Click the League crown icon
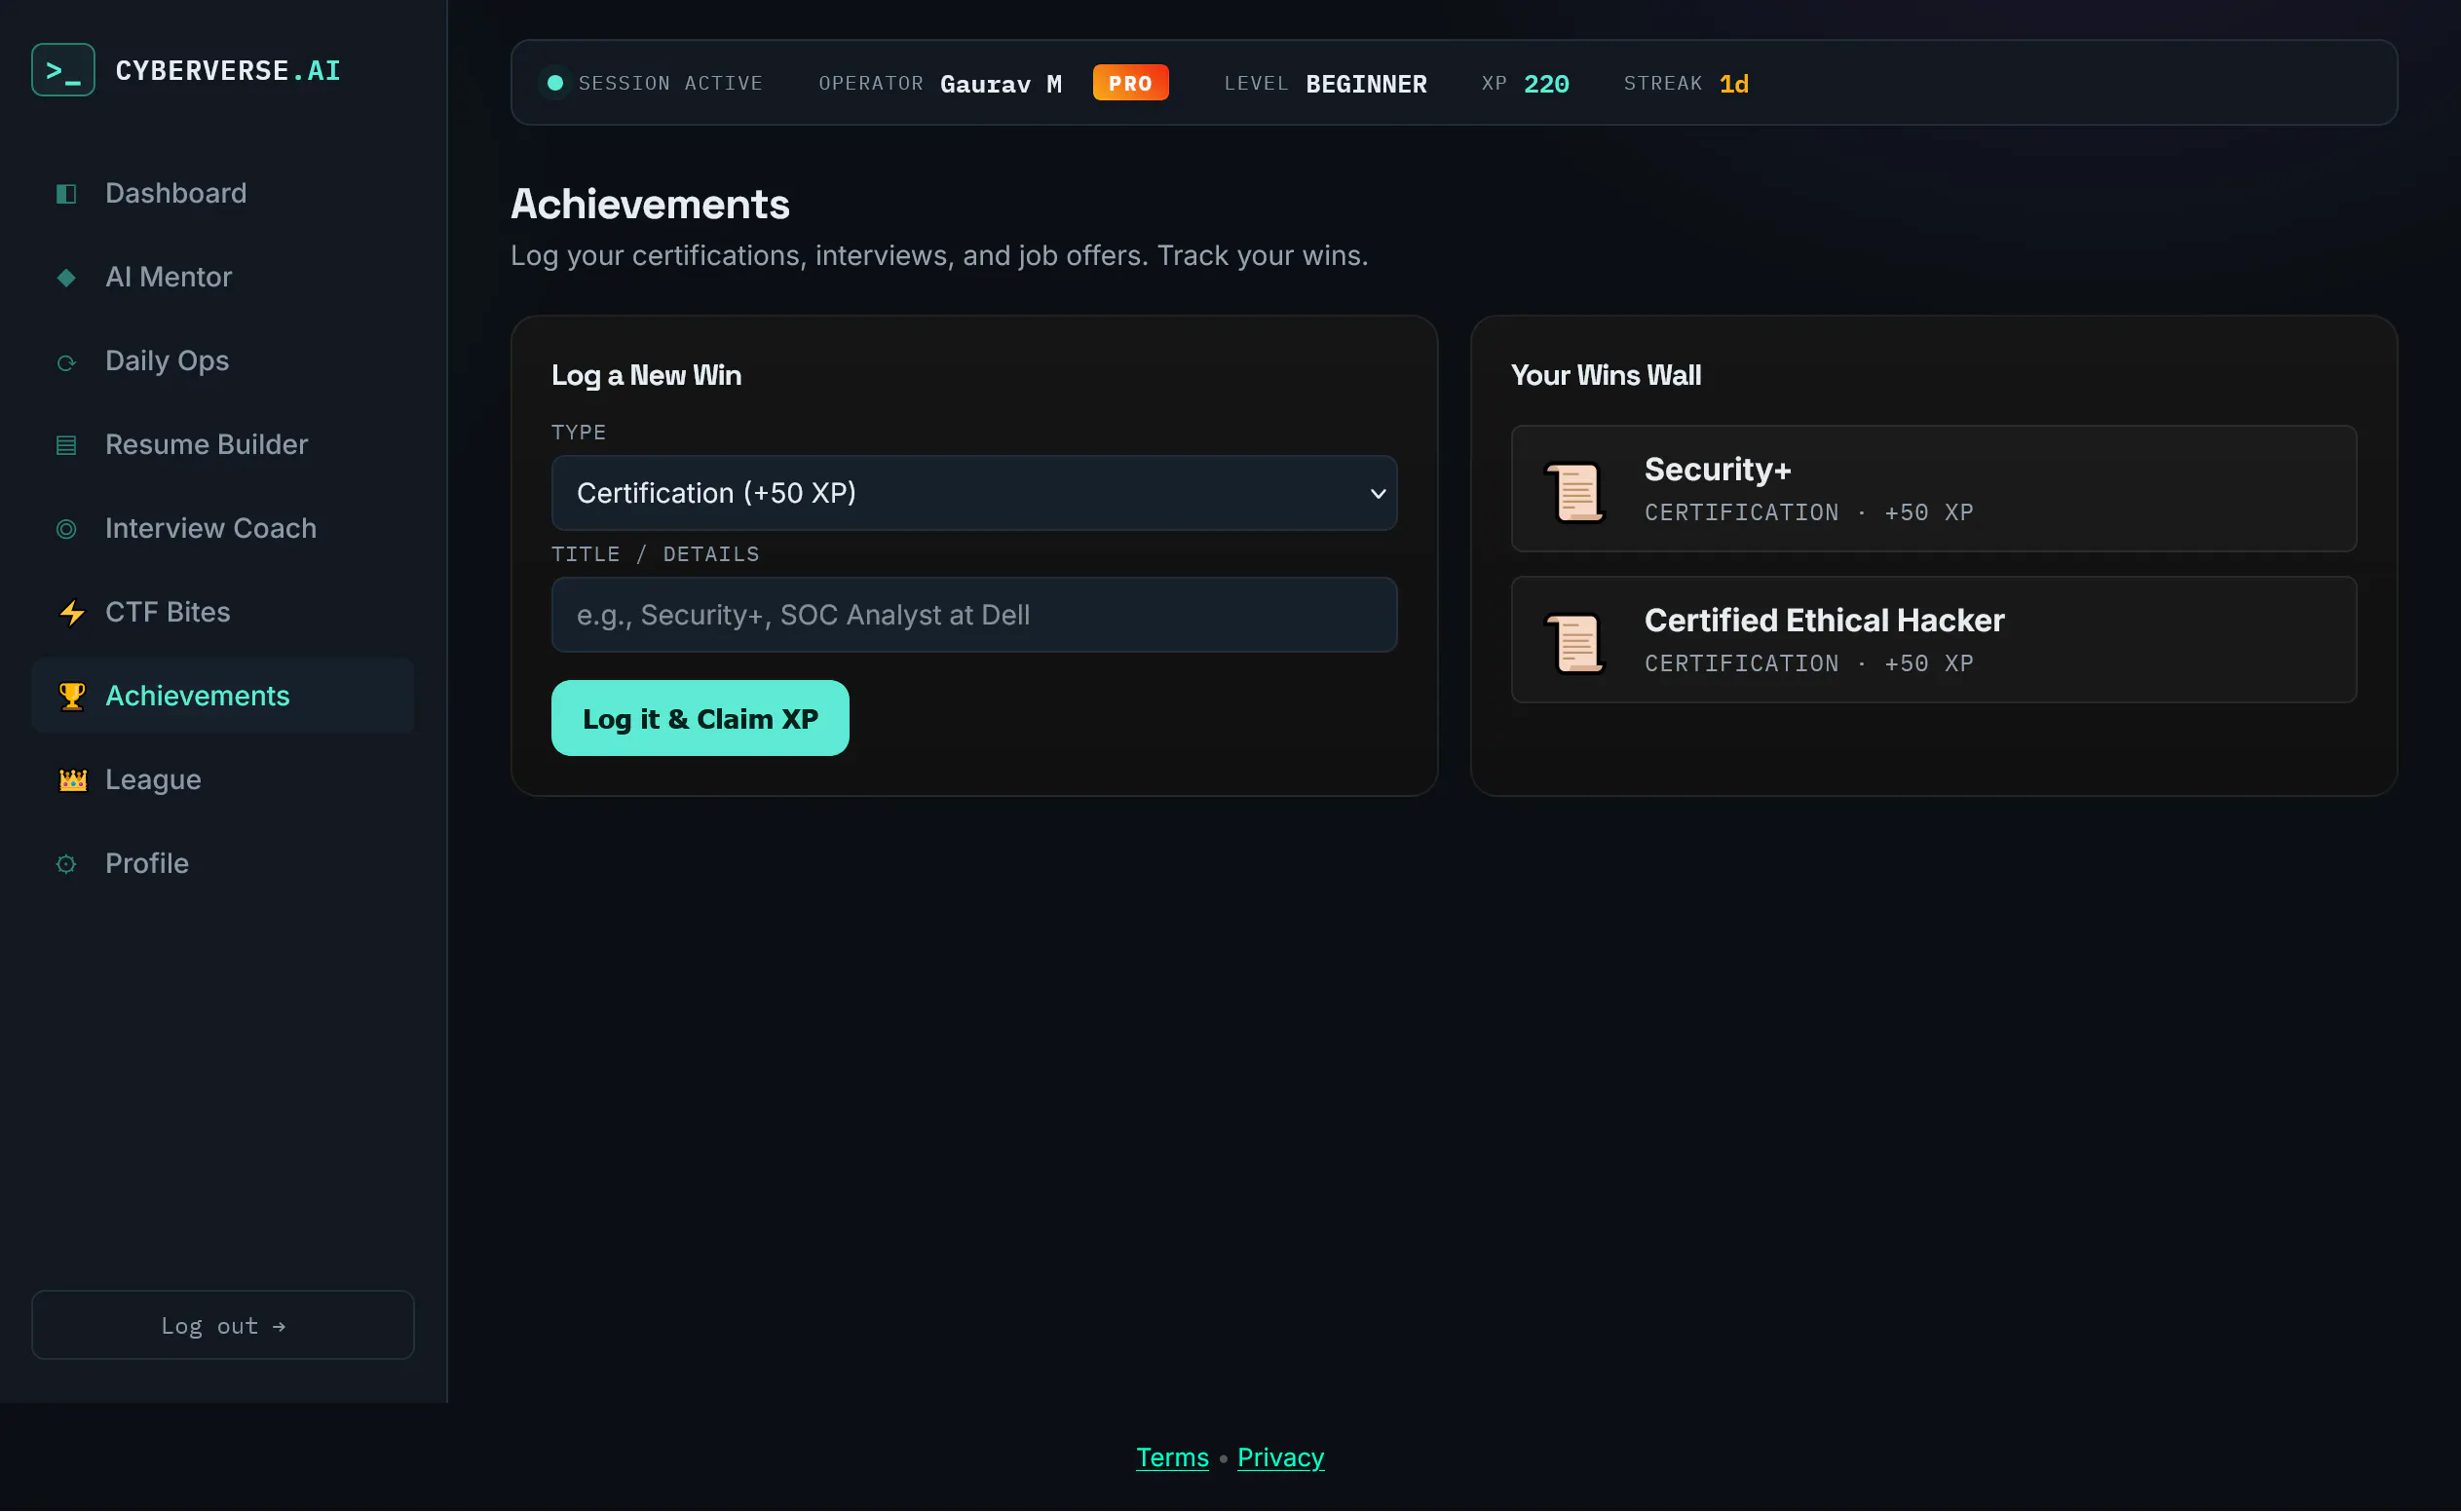The width and height of the screenshot is (2461, 1512). (x=72, y=780)
